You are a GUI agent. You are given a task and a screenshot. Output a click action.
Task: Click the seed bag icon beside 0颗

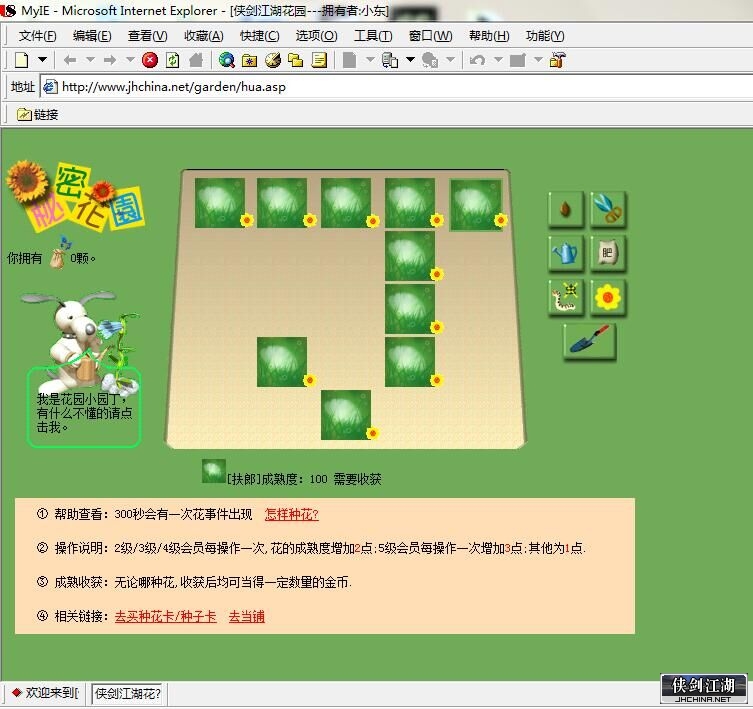[58, 257]
